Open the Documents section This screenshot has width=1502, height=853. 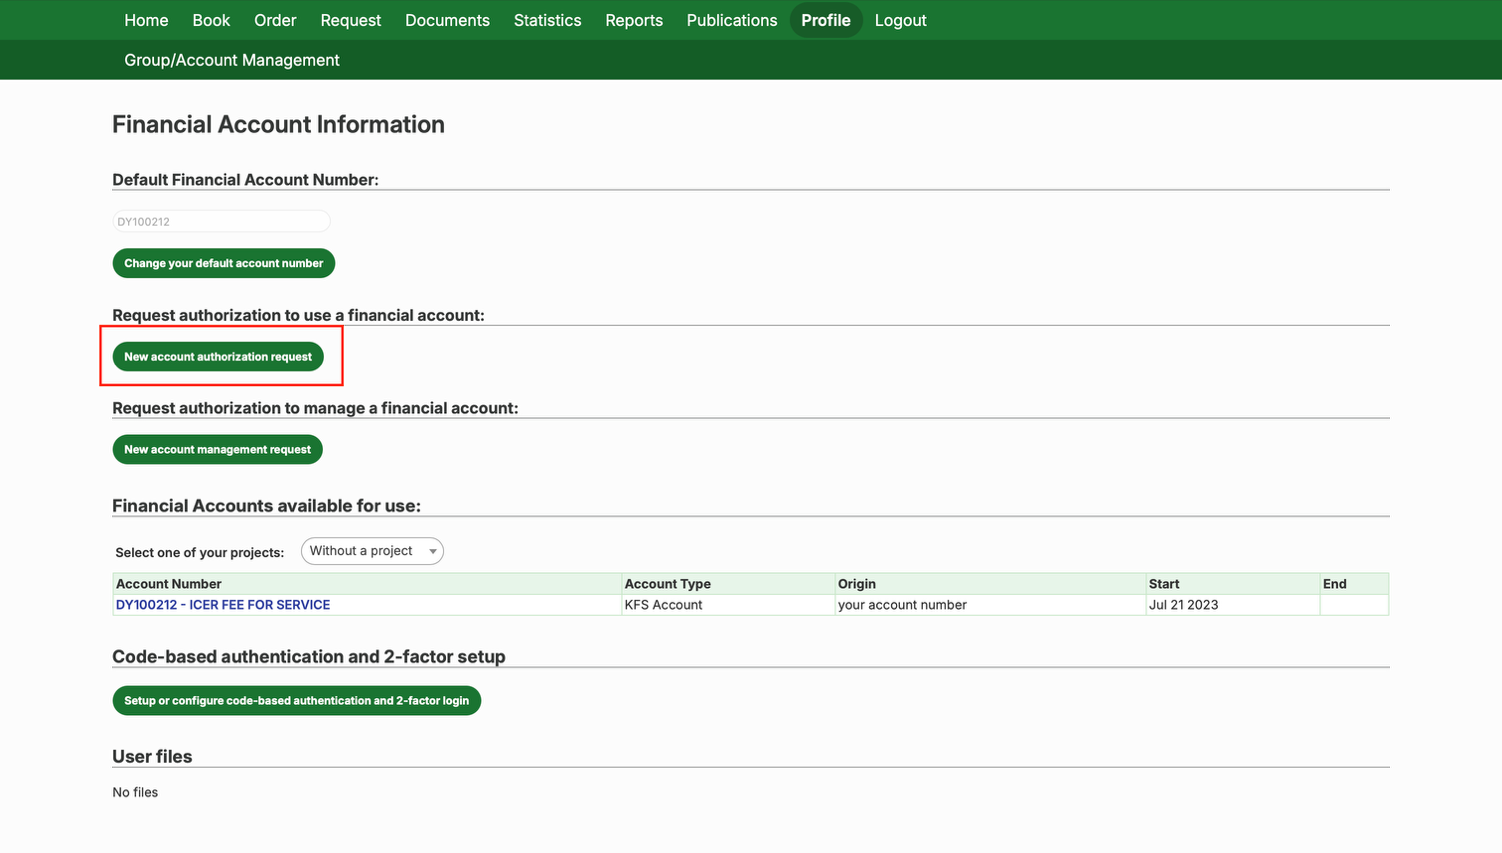[447, 20]
